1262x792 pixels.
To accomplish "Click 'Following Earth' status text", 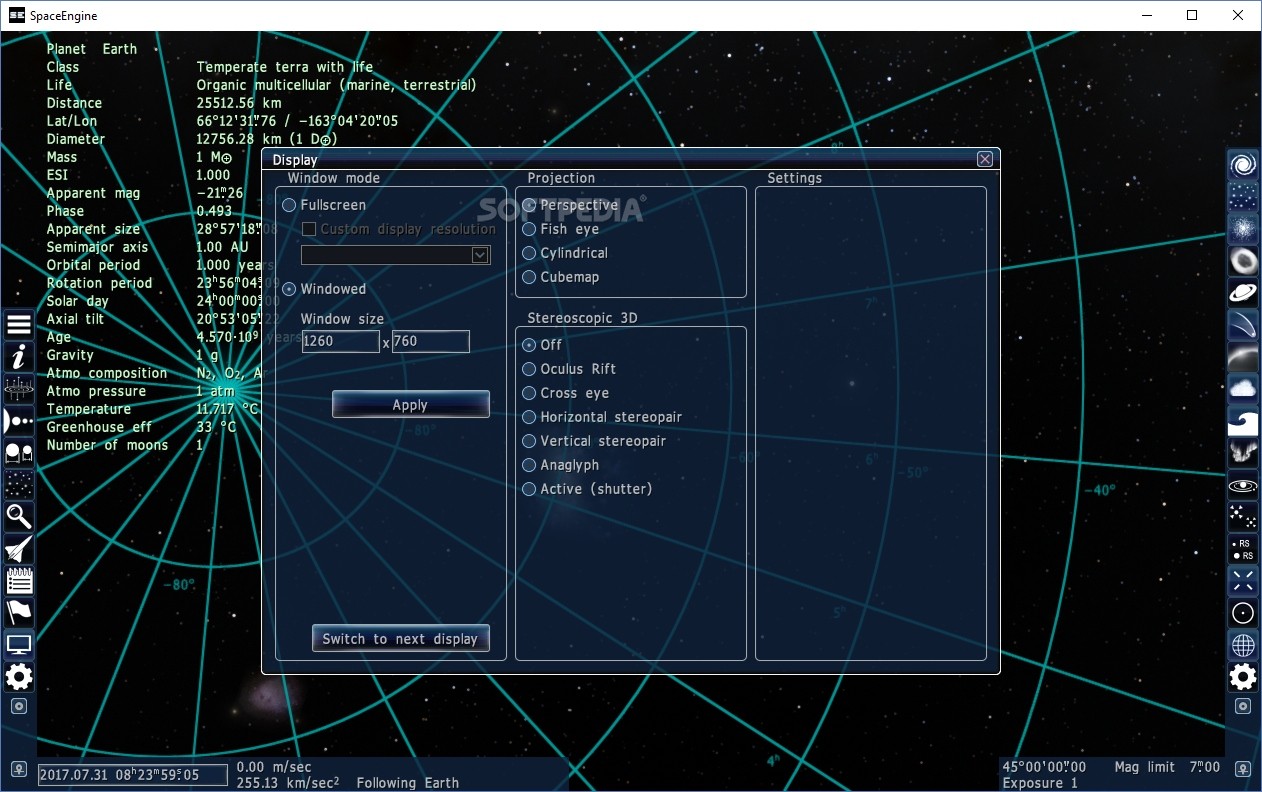I will 408,783.
